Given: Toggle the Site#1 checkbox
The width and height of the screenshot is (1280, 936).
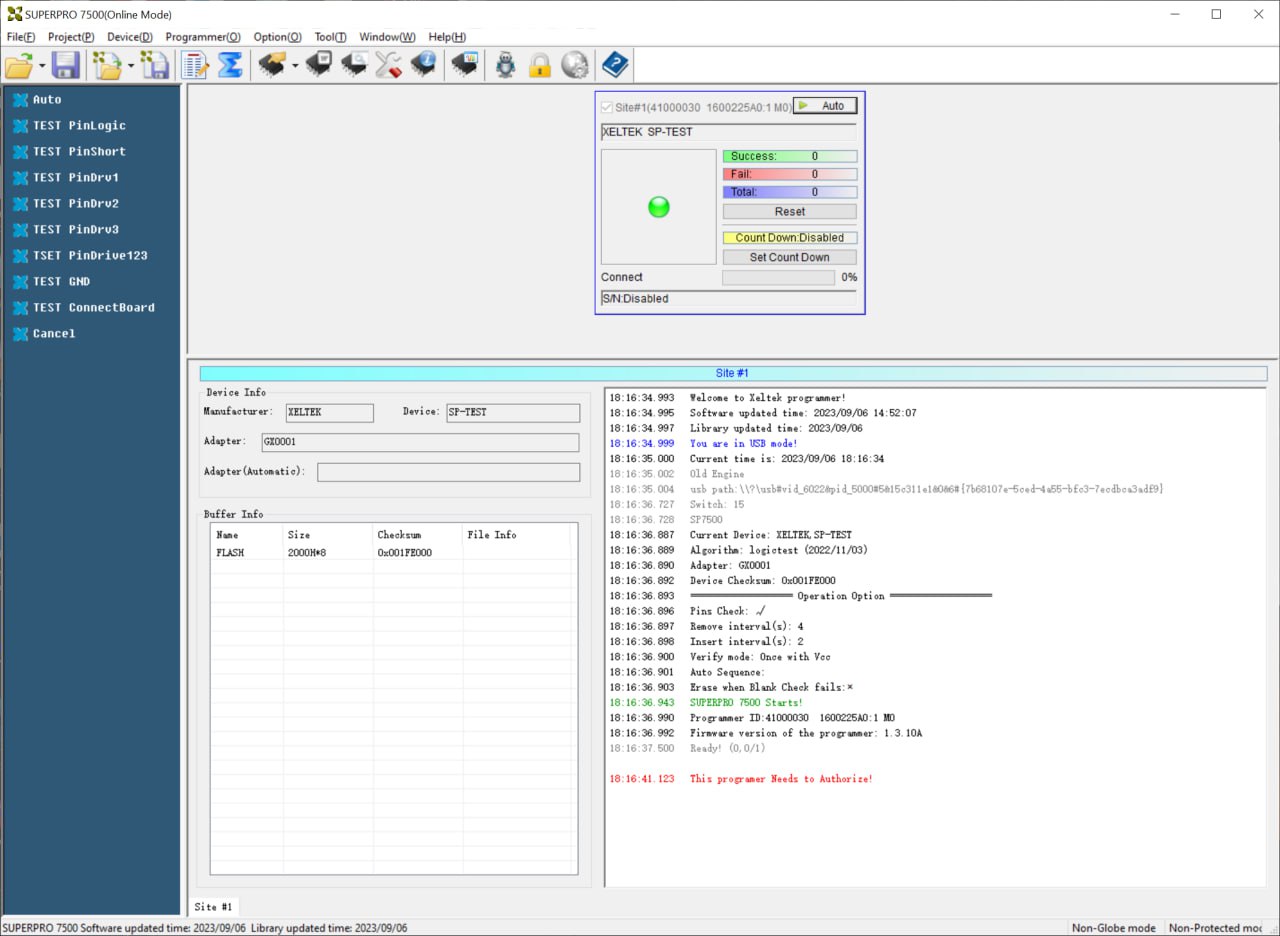Looking at the screenshot, I should click(607, 106).
